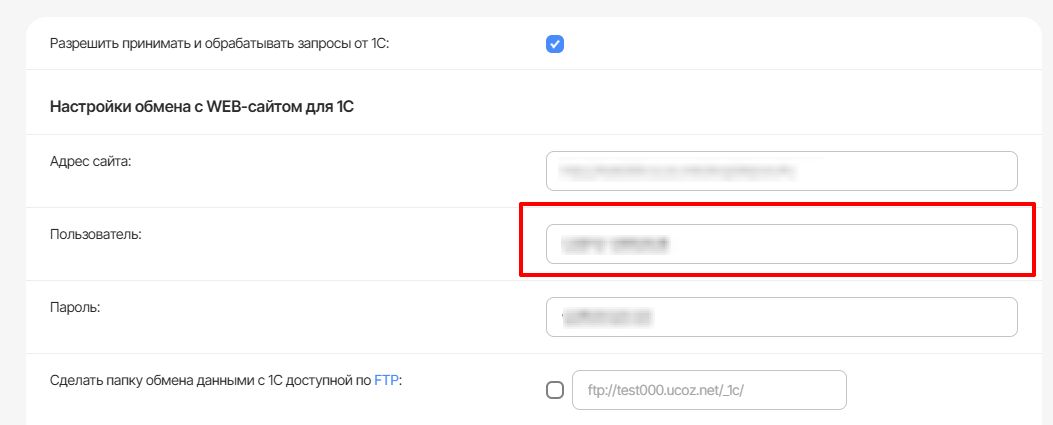Select the ftp://test000.ucoz.net/_1c/ path field
1053x425 pixels.
tap(709, 391)
